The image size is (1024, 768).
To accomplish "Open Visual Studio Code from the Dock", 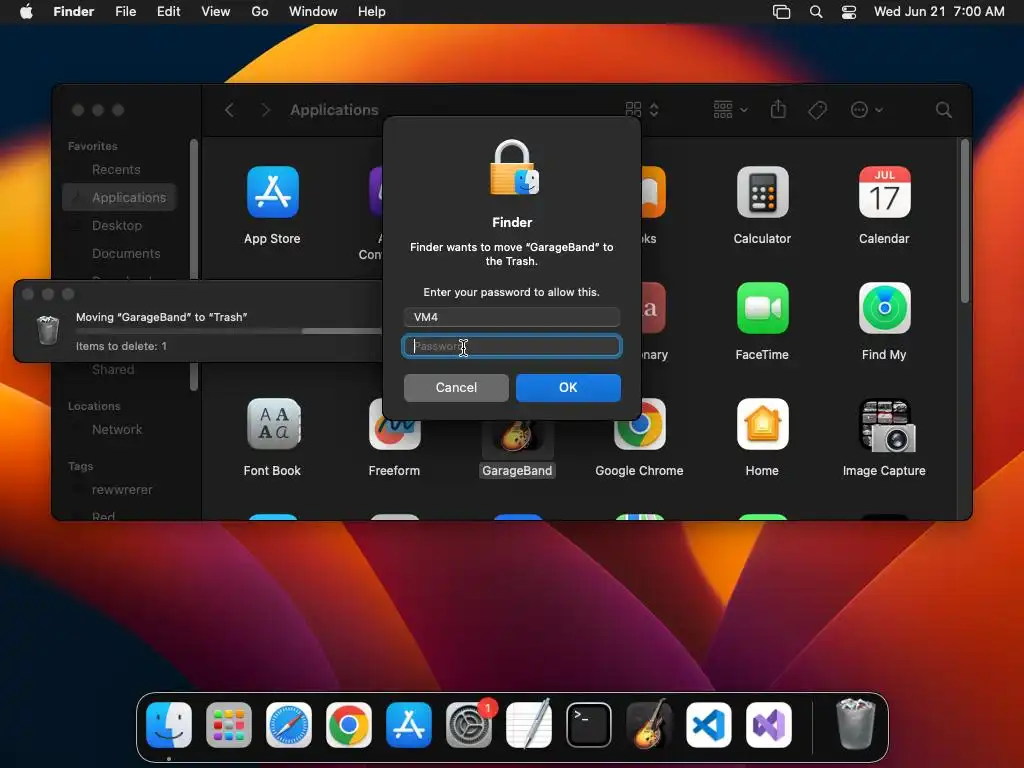I will 709,725.
